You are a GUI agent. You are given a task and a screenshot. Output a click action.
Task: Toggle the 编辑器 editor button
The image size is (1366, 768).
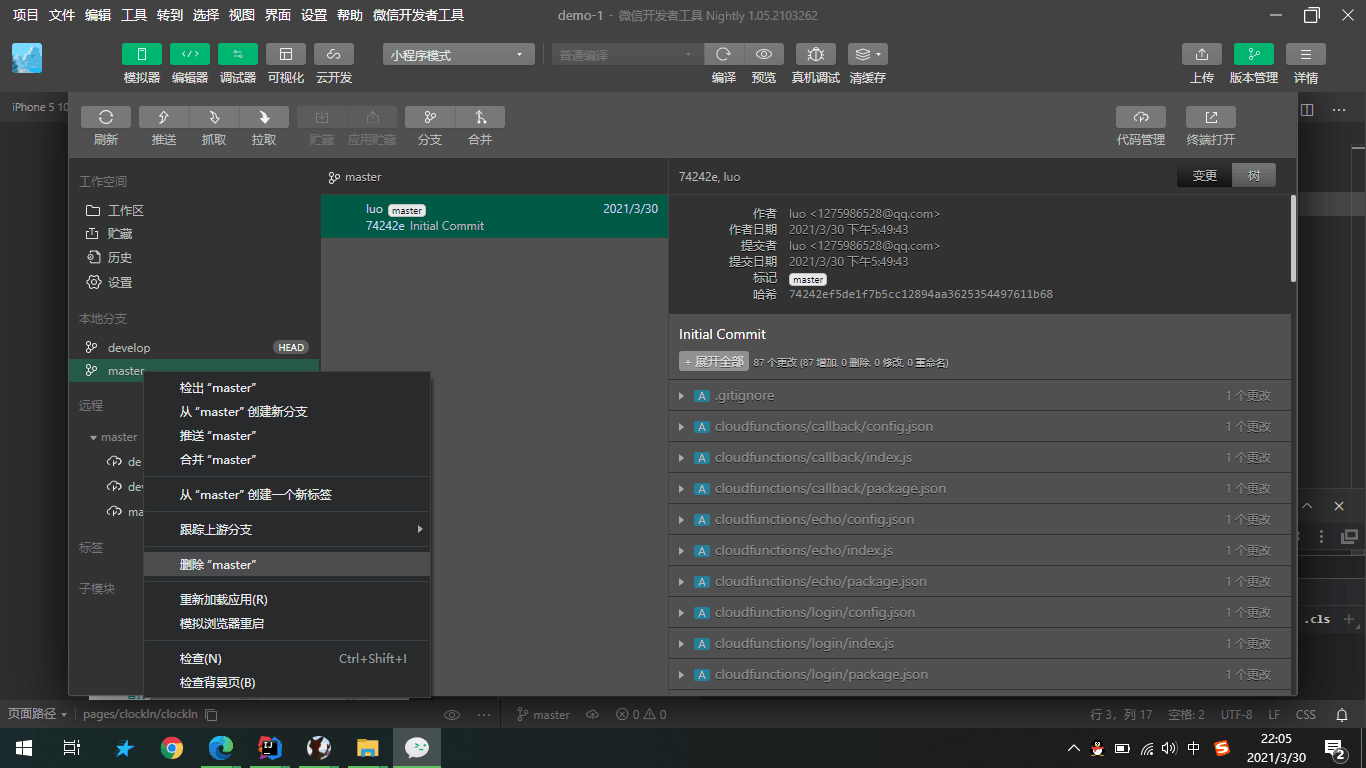coord(190,54)
